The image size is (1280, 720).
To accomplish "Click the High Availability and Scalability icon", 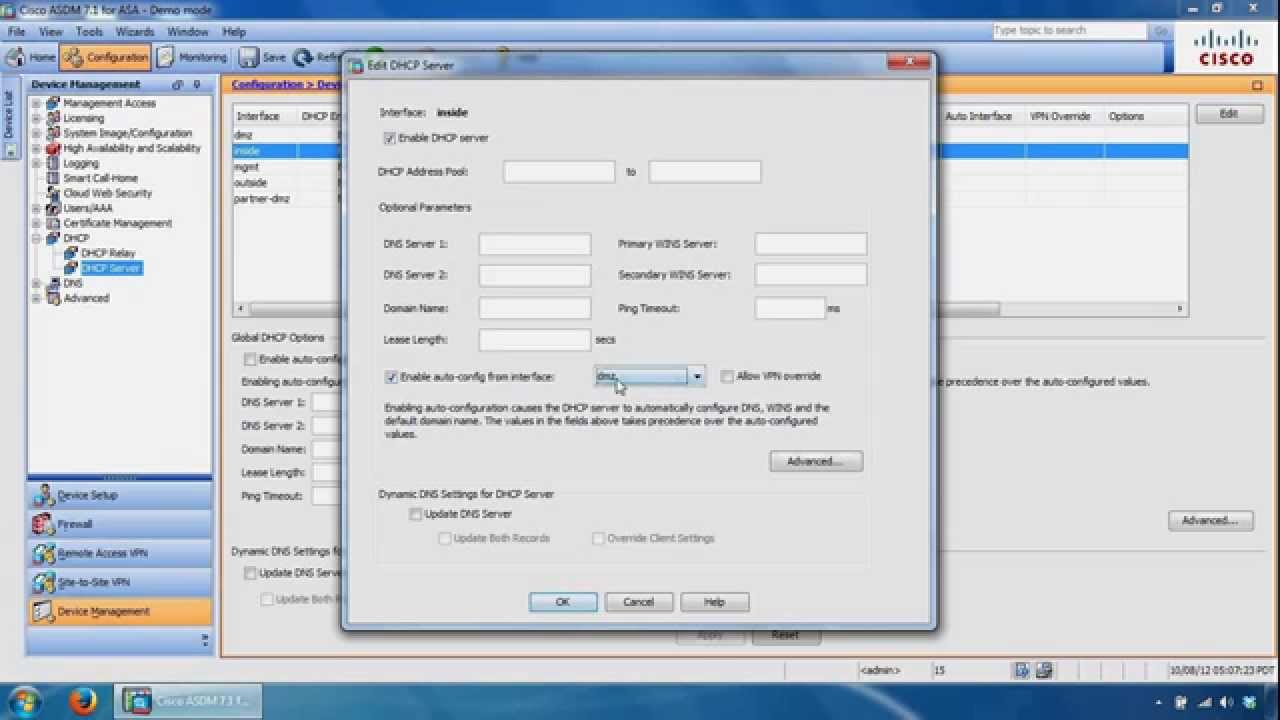I will coord(54,148).
